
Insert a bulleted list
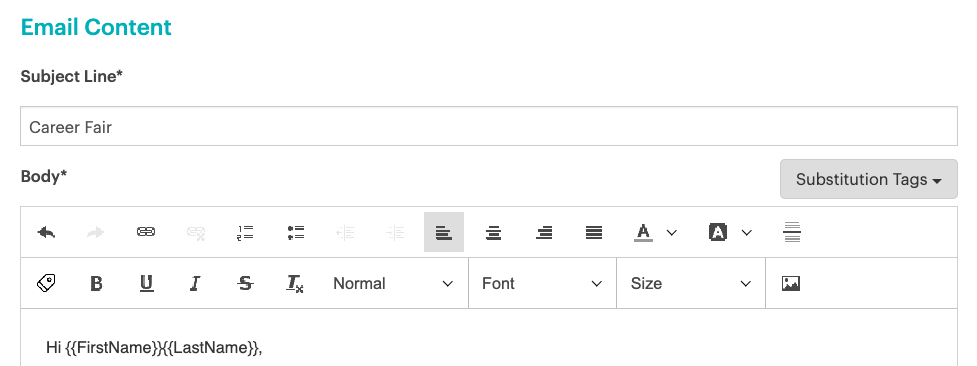[295, 233]
